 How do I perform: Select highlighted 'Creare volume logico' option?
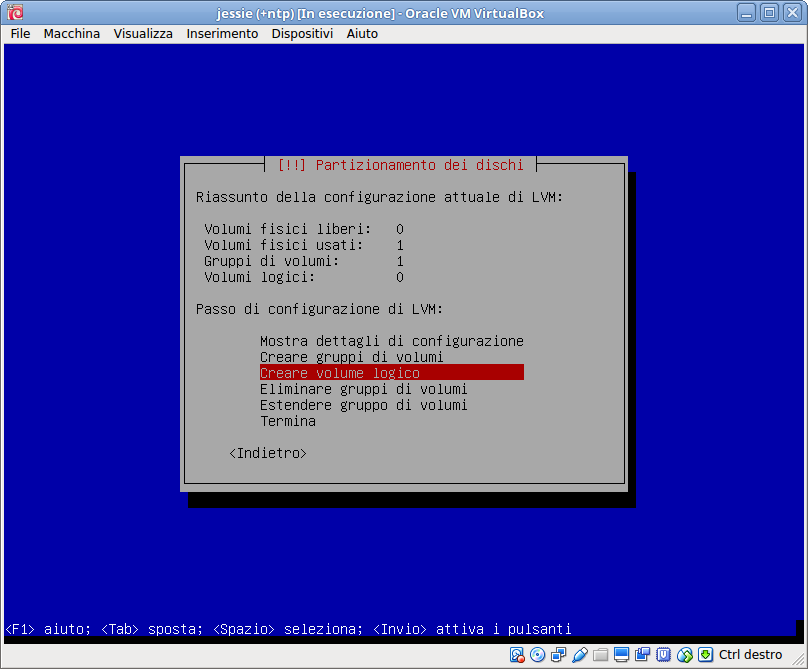tap(392, 373)
